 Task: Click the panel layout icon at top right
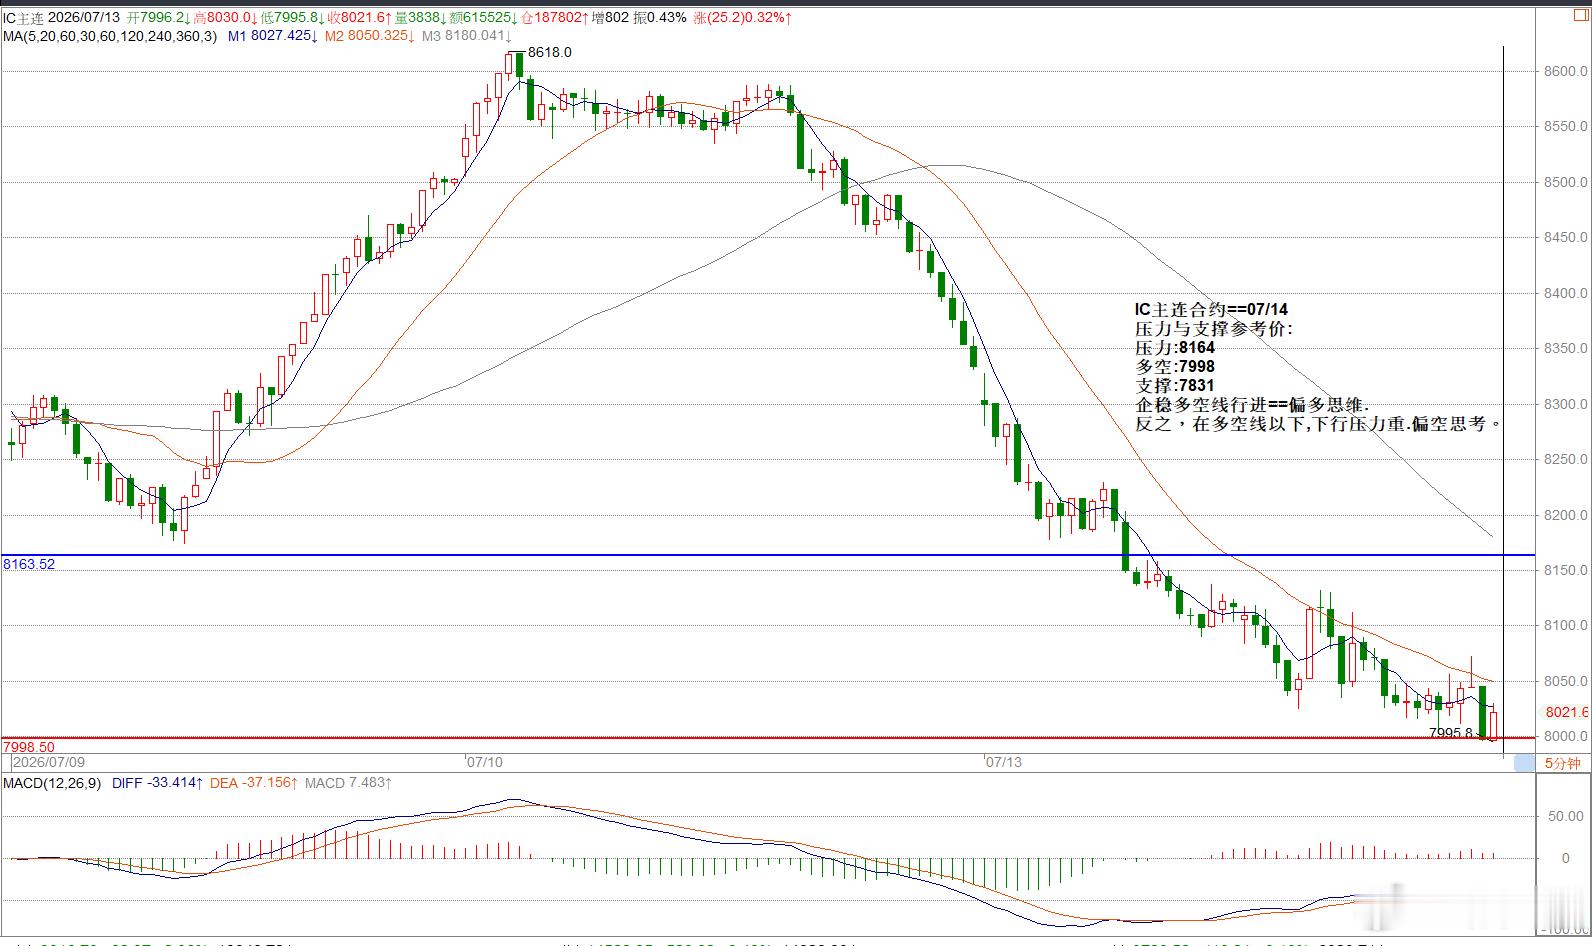[1579, 17]
